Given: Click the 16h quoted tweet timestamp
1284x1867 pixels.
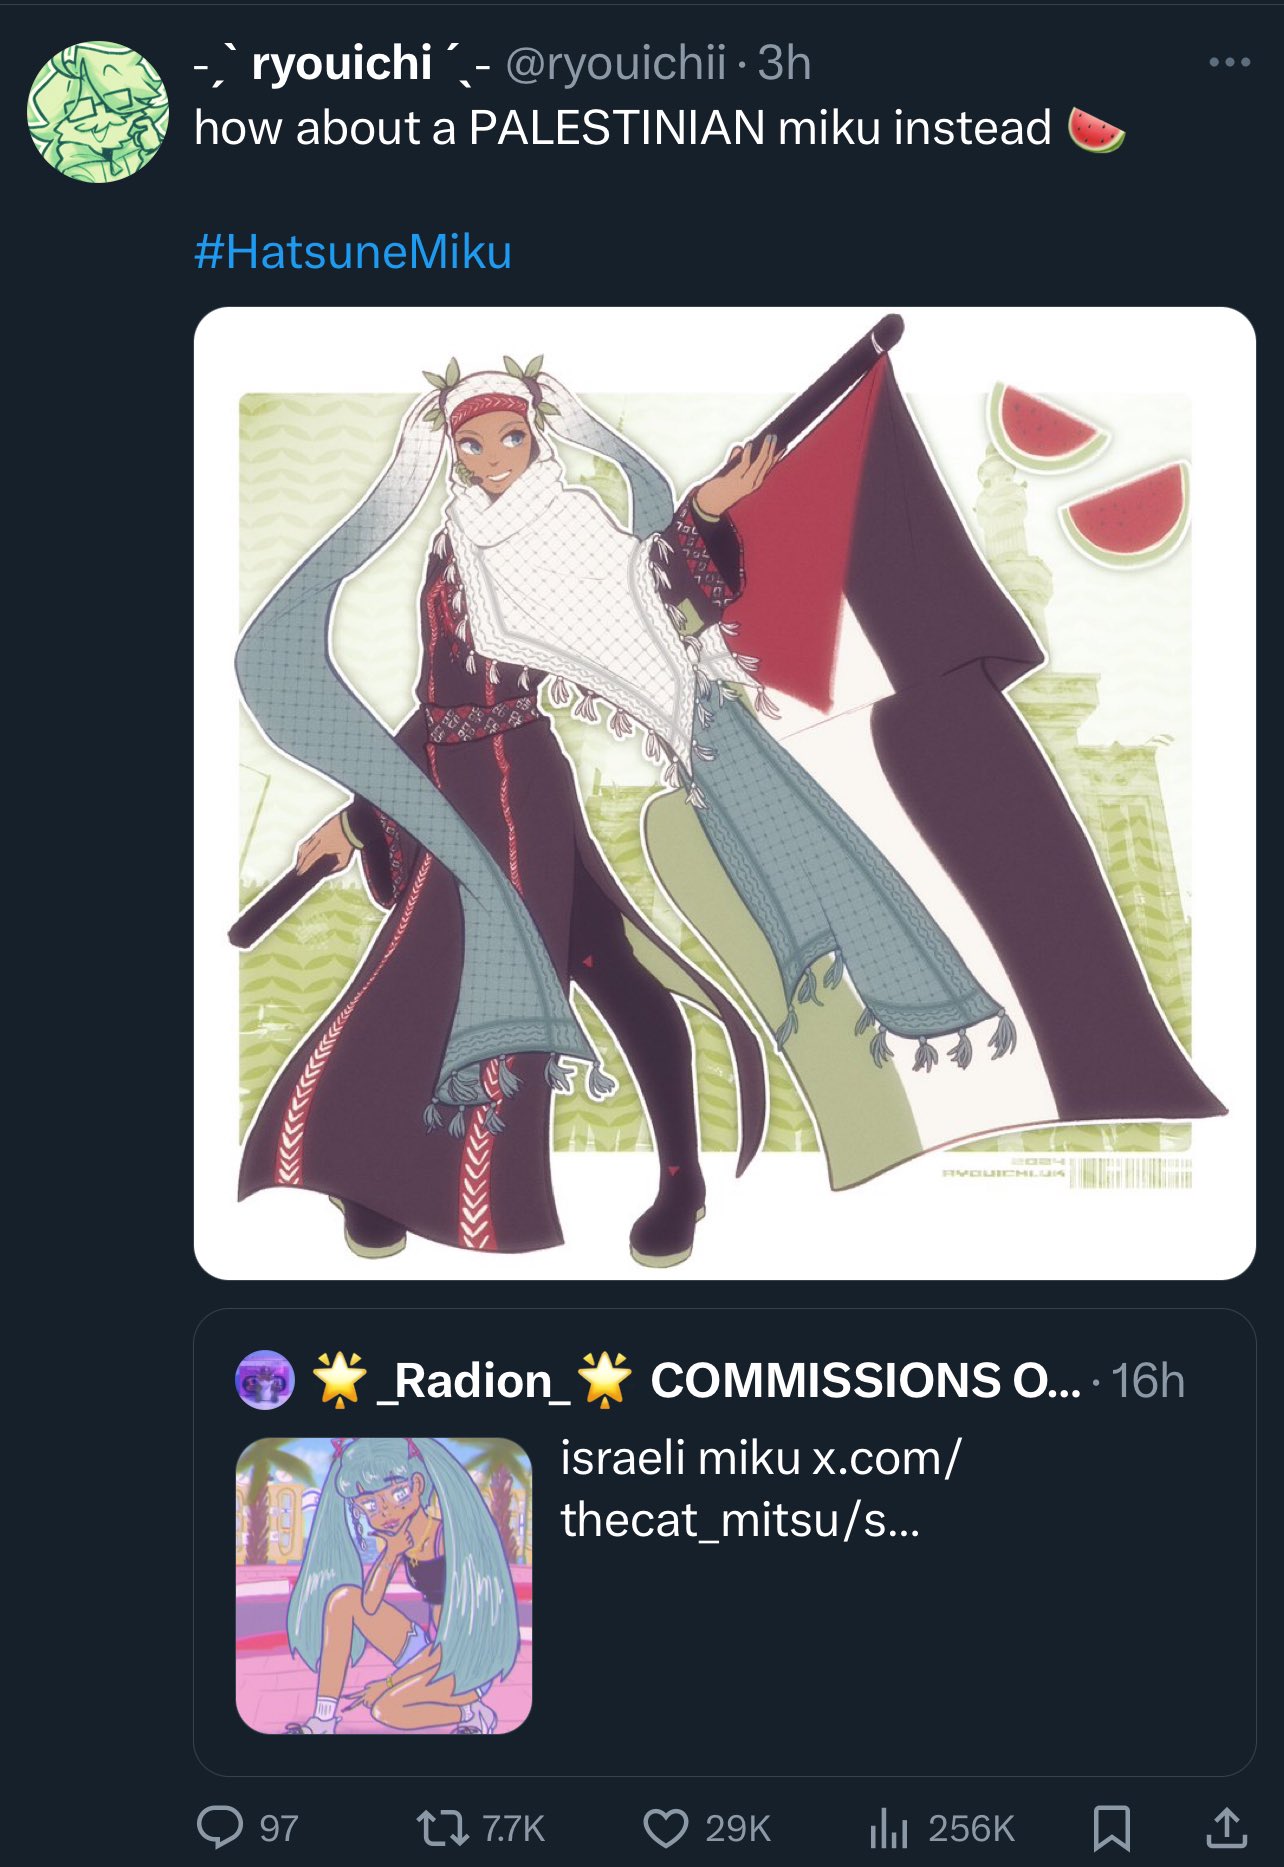Looking at the screenshot, I should tap(1148, 1381).
